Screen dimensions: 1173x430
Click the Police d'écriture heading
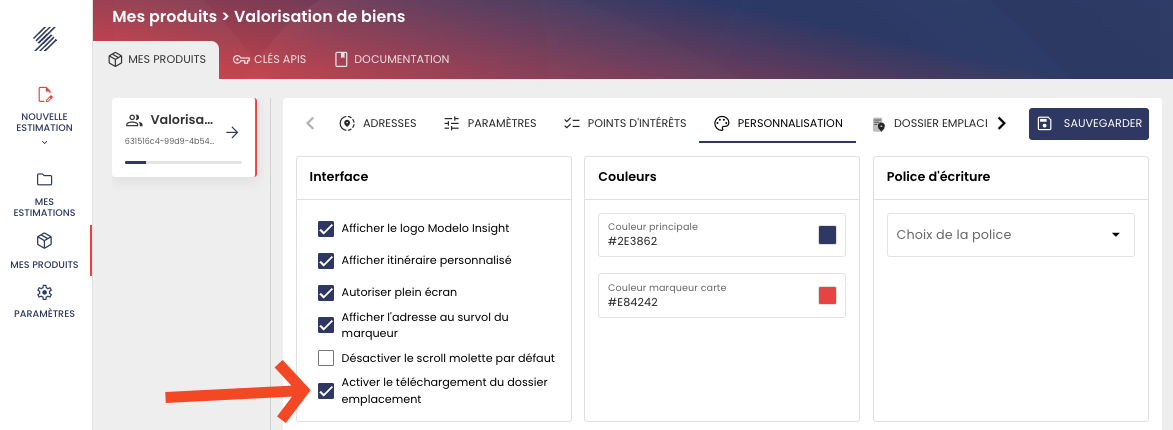[938, 176]
